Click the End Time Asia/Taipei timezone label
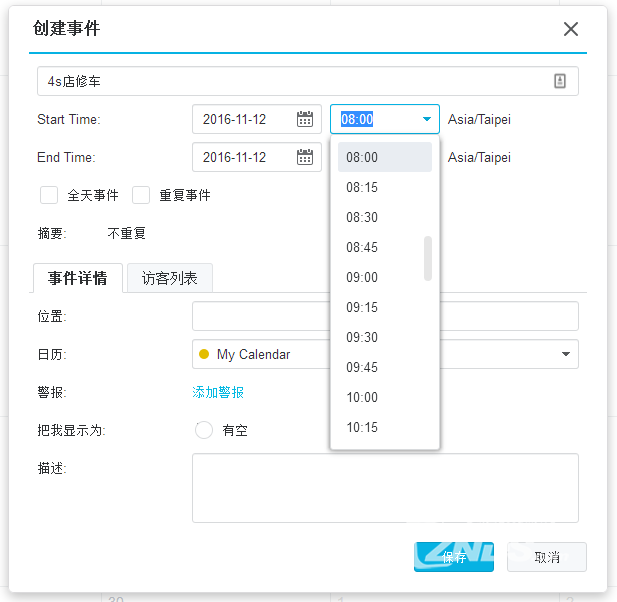 [479, 157]
